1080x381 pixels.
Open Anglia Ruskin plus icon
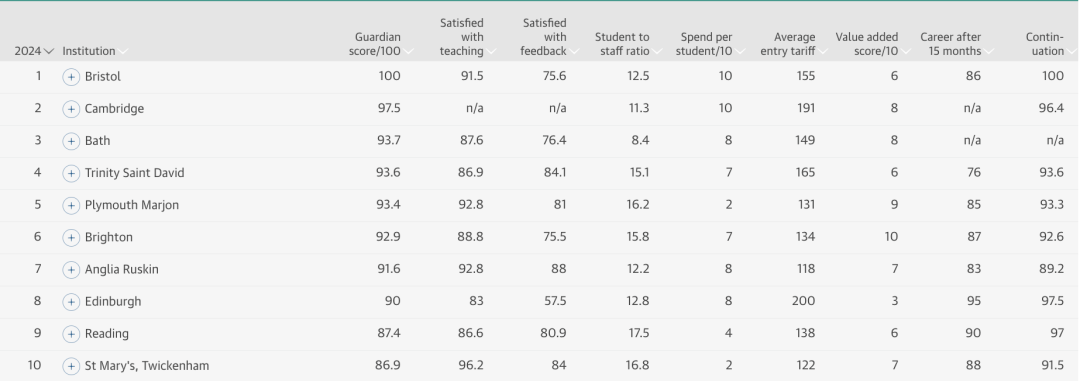pyautogui.click(x=71, y=270)
